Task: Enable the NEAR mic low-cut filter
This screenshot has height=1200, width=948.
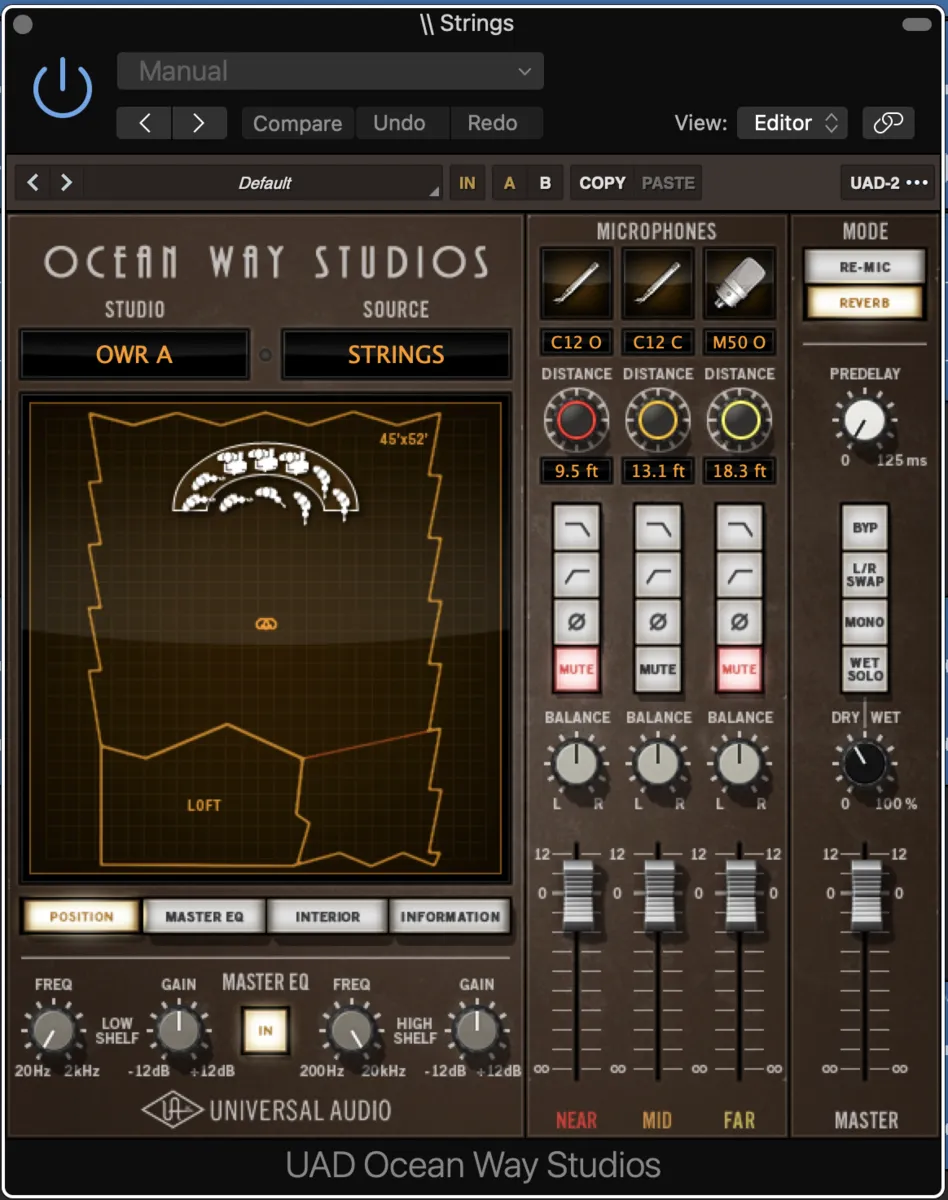Action: click(x=576, y=575)
